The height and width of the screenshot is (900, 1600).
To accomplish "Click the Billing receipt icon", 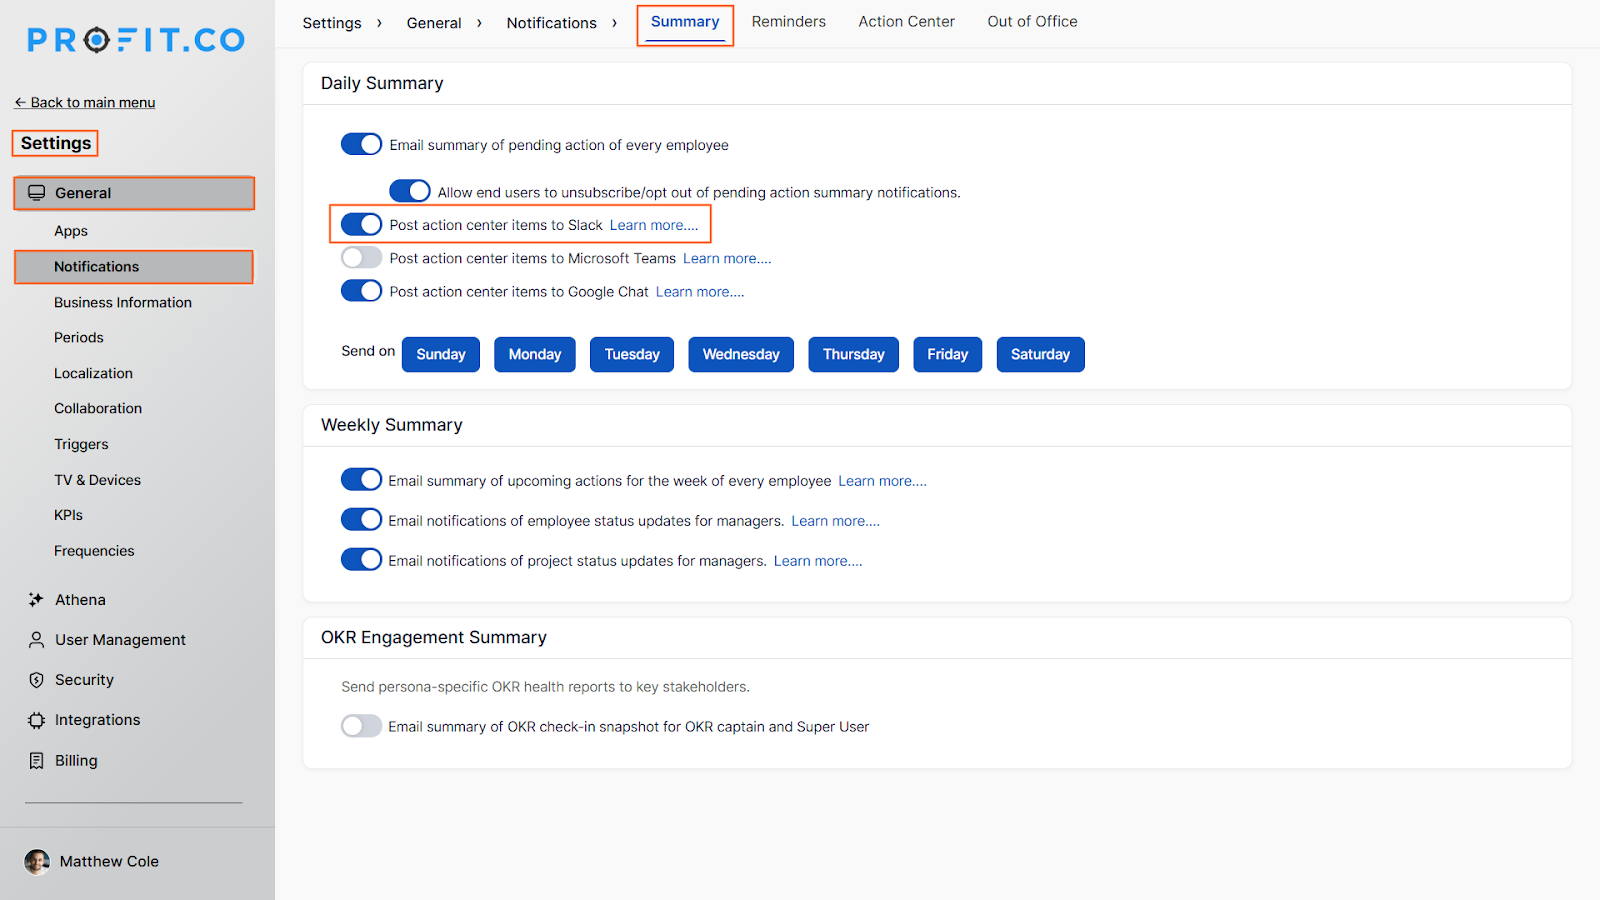I will pyautogui.click(x=36, y=761).
